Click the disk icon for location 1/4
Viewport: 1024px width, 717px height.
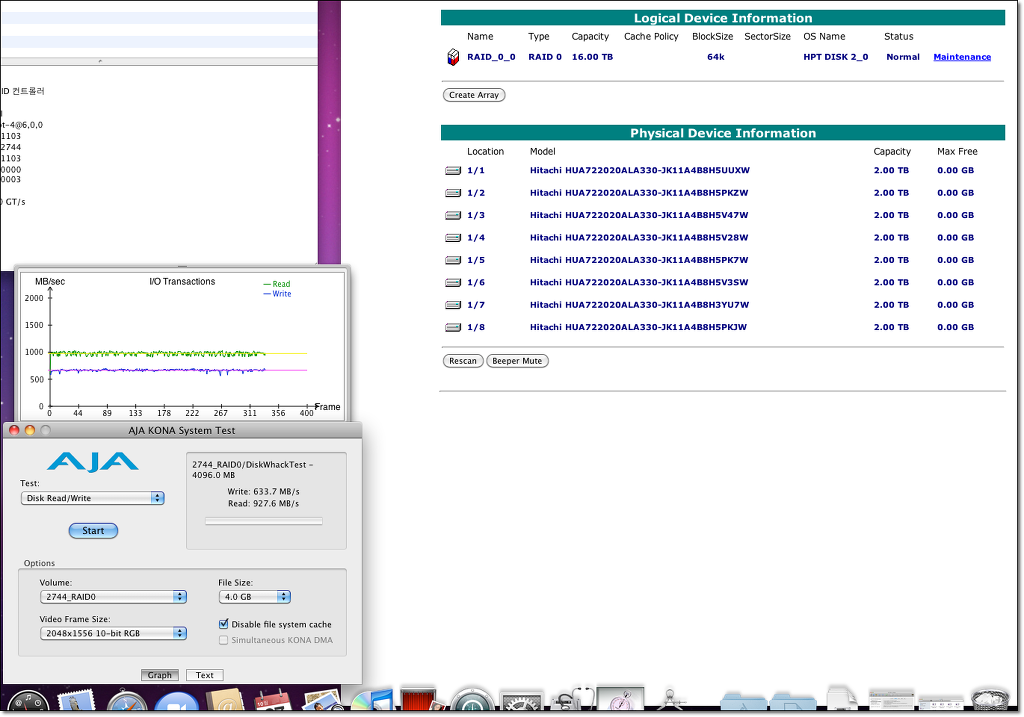(x=453, y=238)
